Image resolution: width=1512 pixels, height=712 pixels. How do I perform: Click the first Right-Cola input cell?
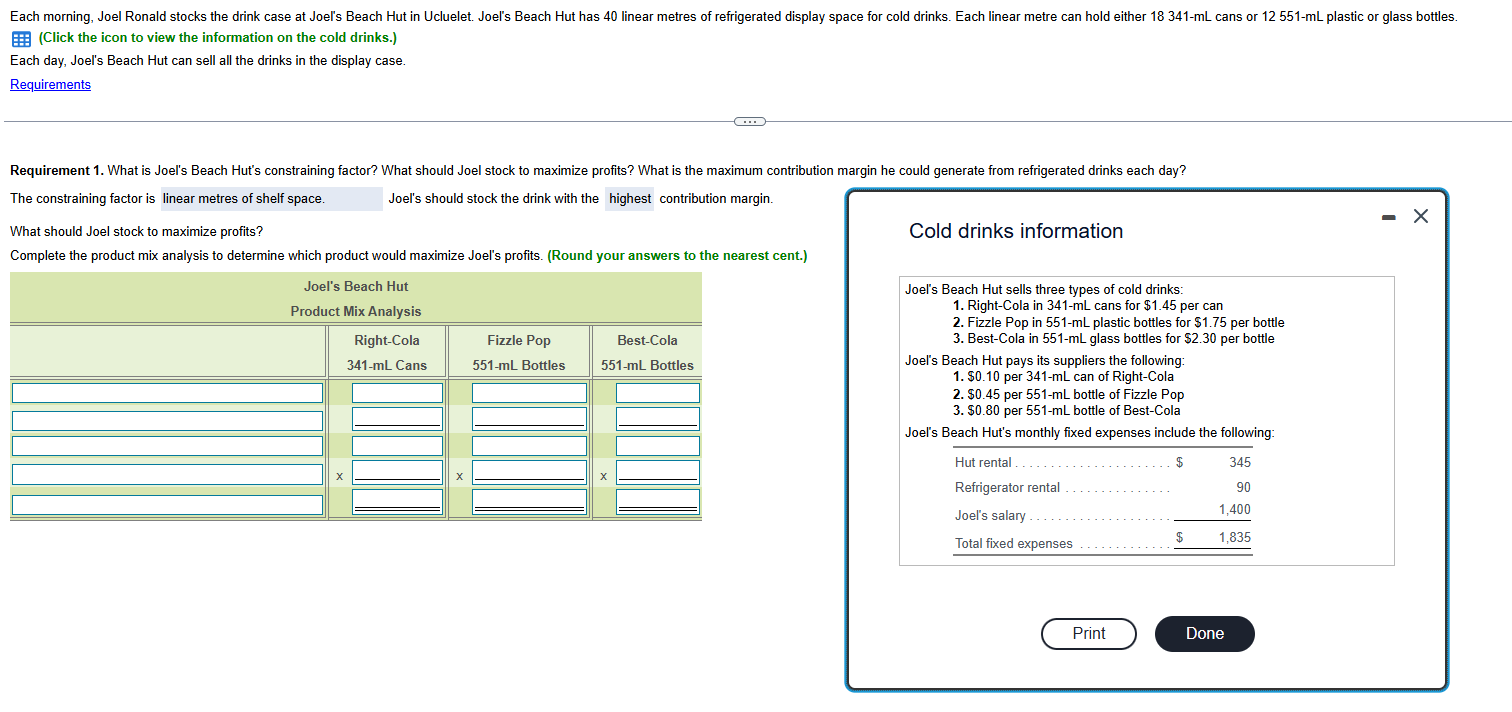pyautogui.click(x=397, y=392)
